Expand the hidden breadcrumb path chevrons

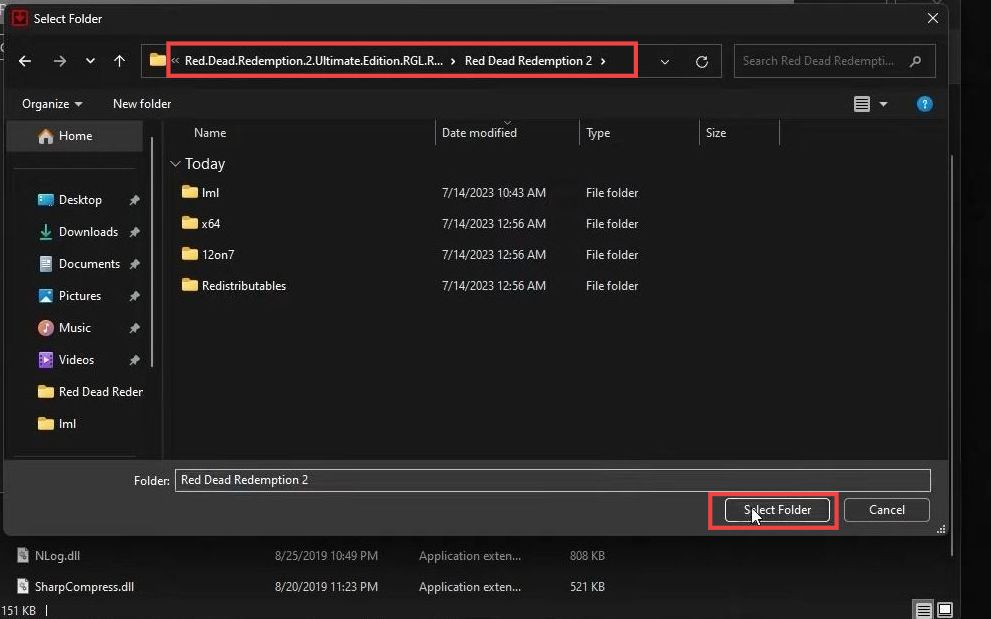(175, 61)
